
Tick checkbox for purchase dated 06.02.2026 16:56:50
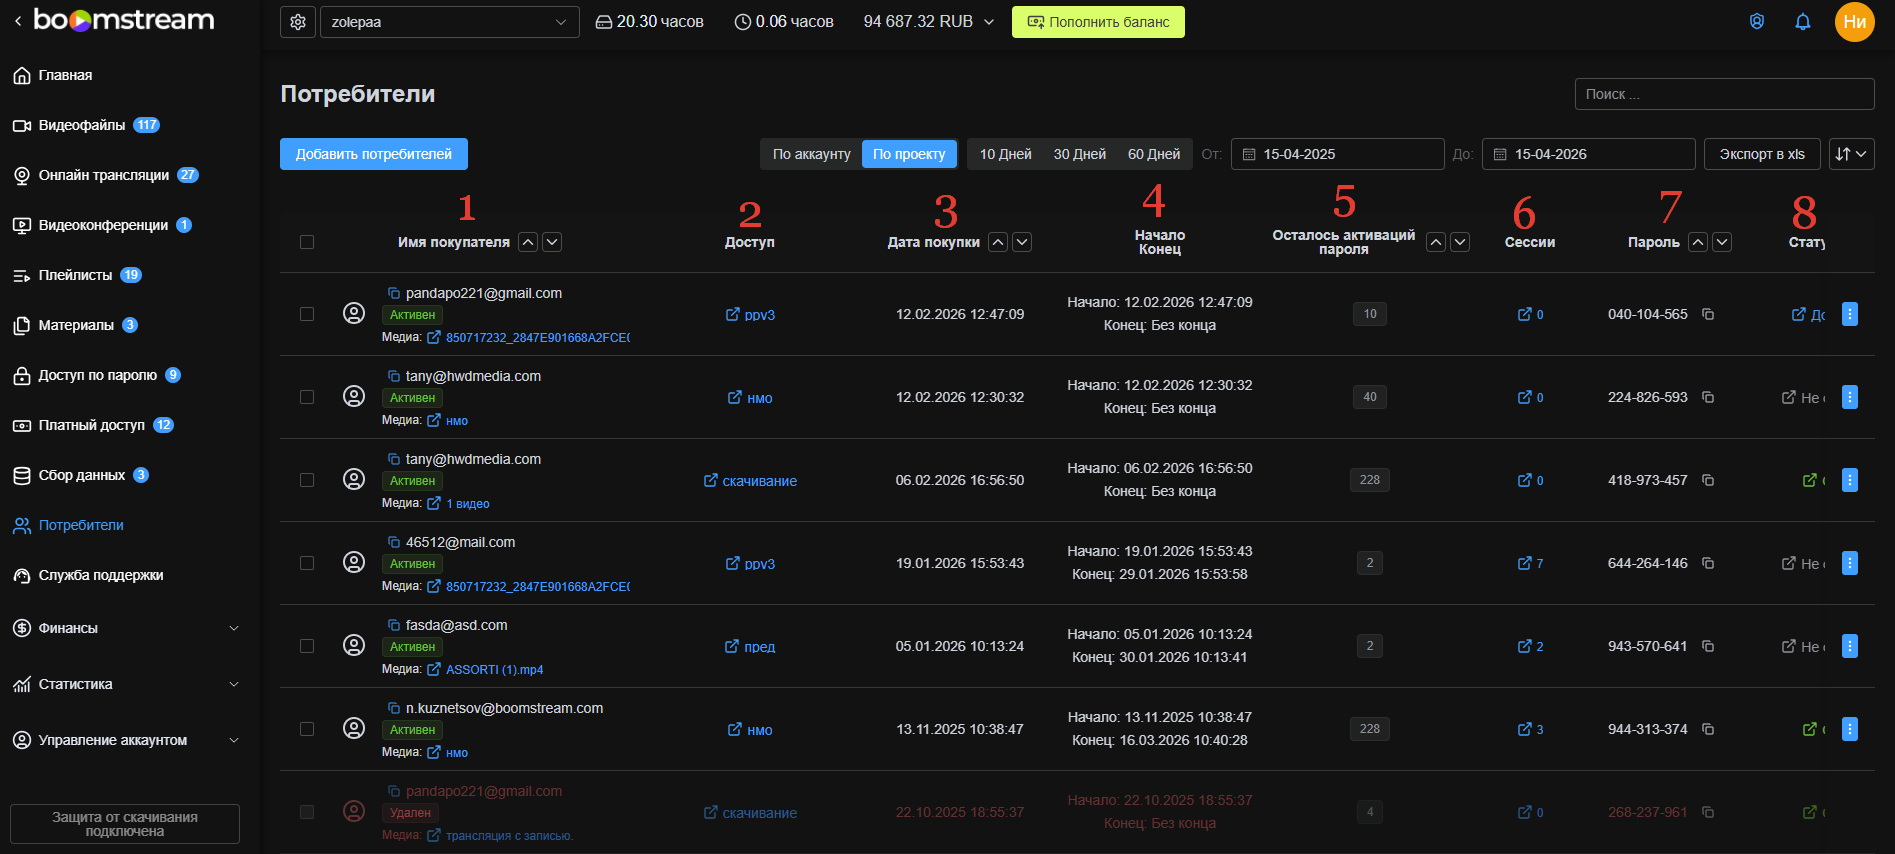pyautogui.click(x=307, y=480)
